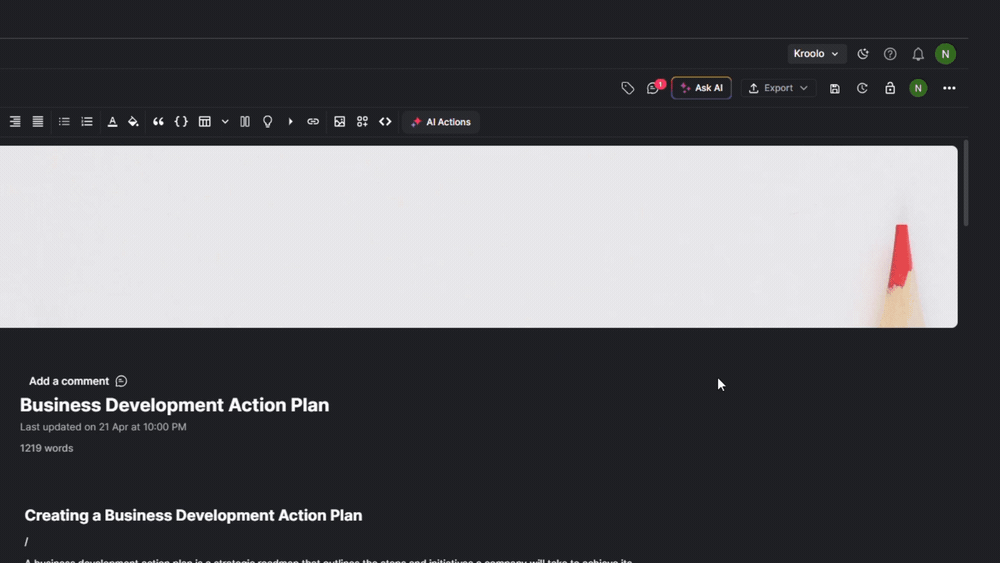Click the Last updated on 21 Apr text
The width and height of the screenshot is (1000, 563).
(x=103, y=427)
